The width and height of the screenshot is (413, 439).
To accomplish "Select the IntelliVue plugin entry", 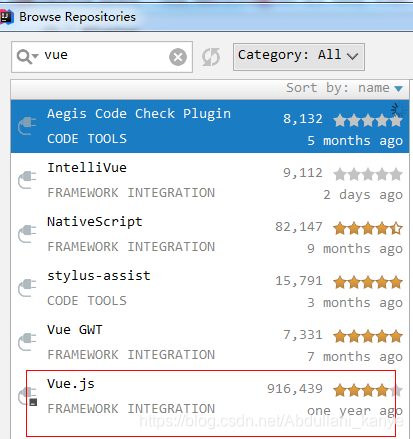I will point(210,180).
